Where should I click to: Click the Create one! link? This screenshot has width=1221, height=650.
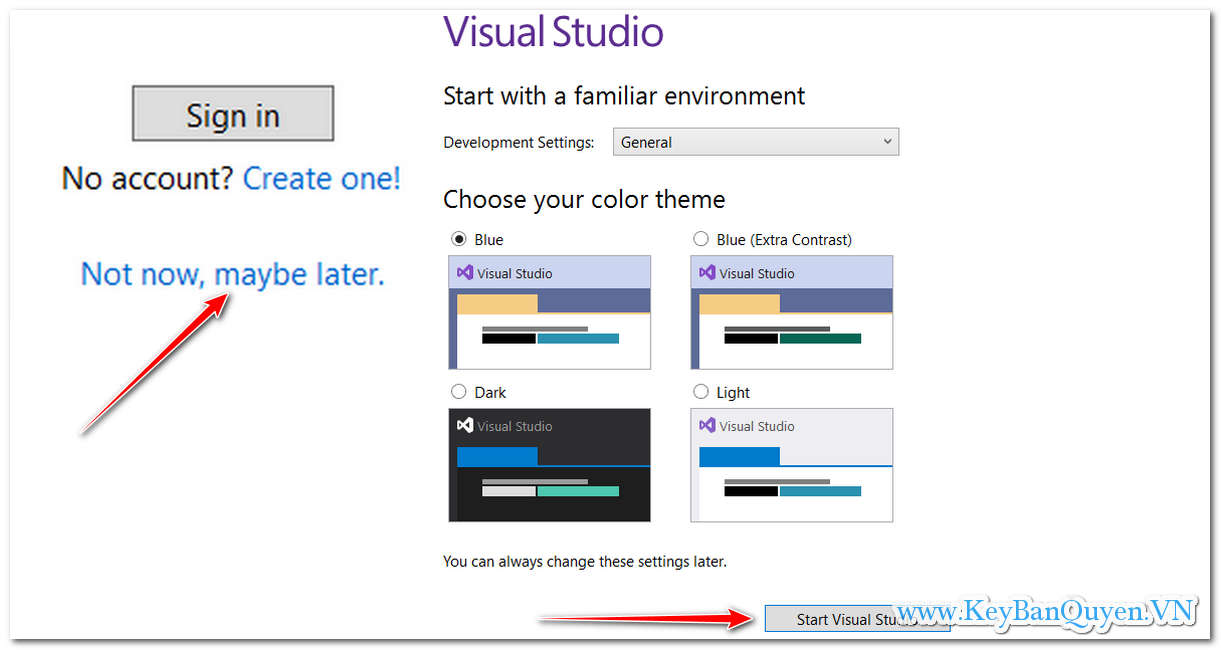click(321, 178)
